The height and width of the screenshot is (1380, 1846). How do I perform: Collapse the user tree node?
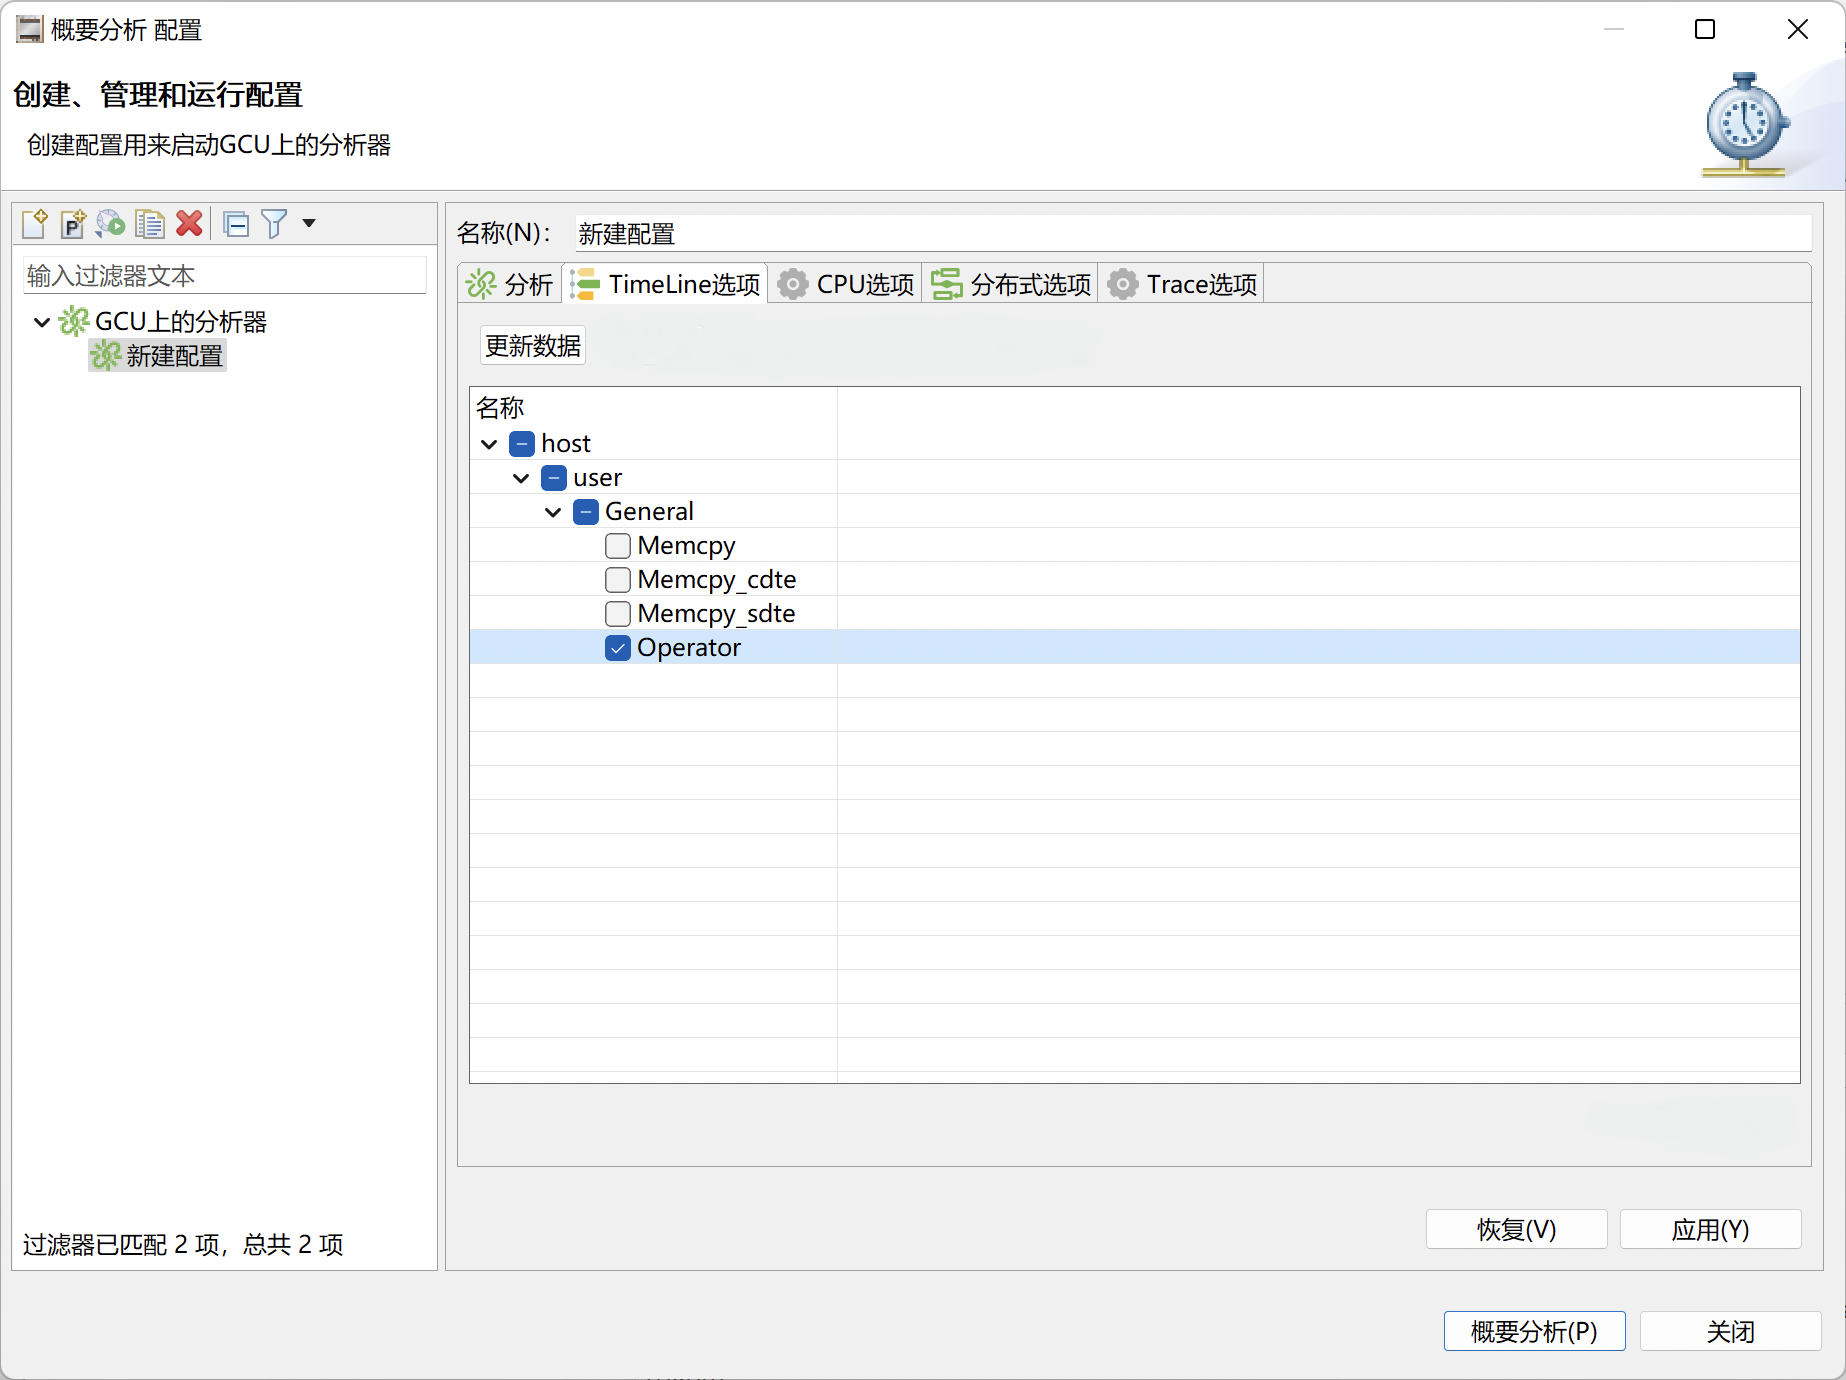[521, 478]
